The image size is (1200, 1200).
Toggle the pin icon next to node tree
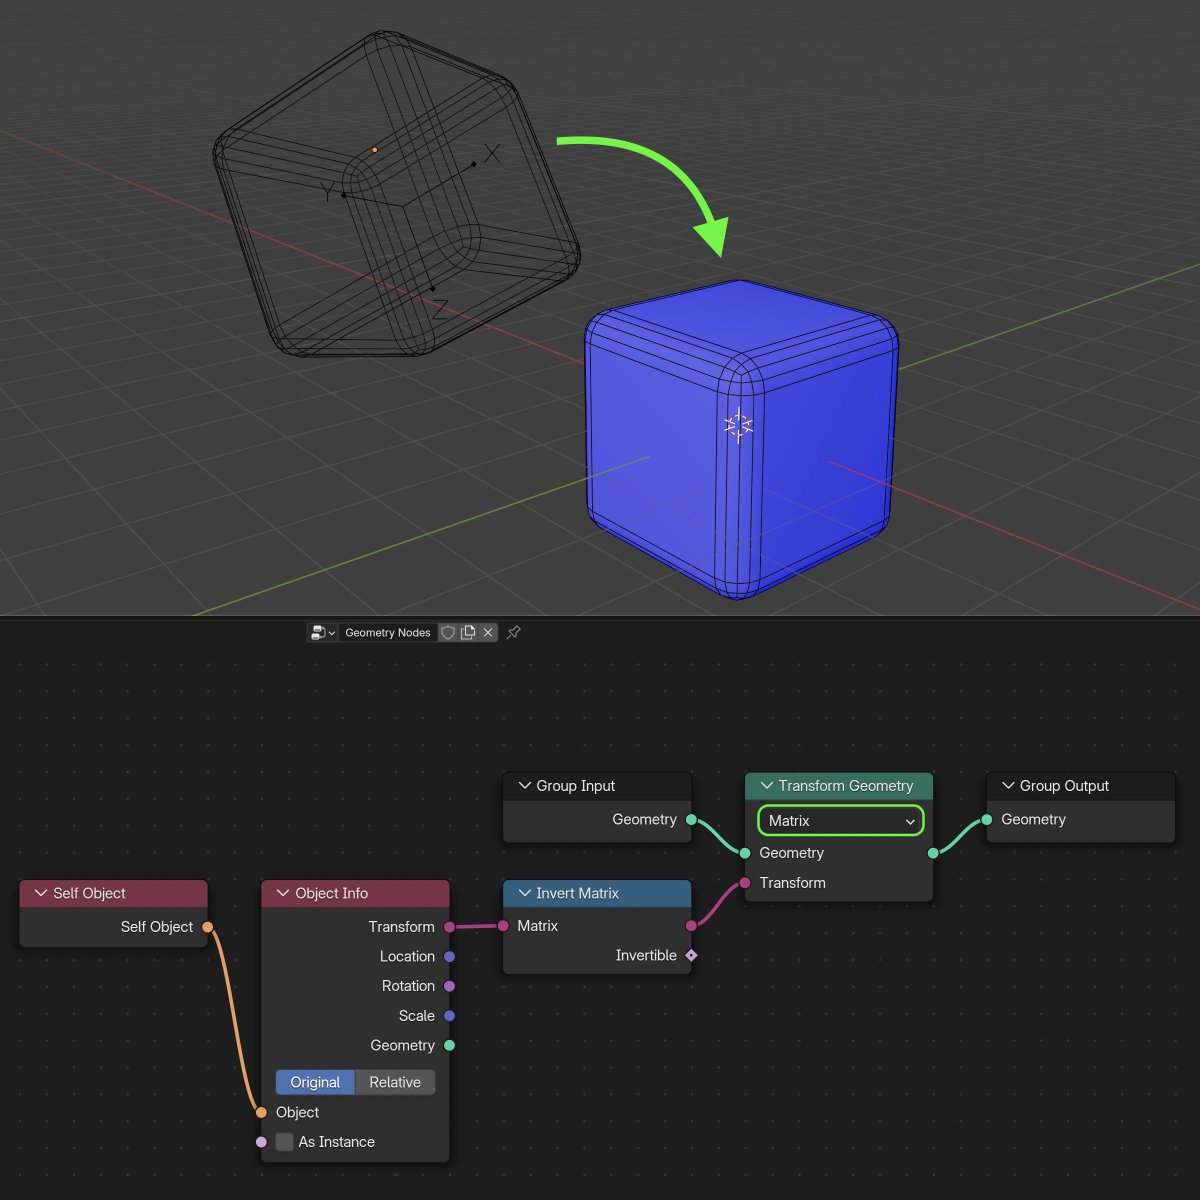[x=514, y=632]
